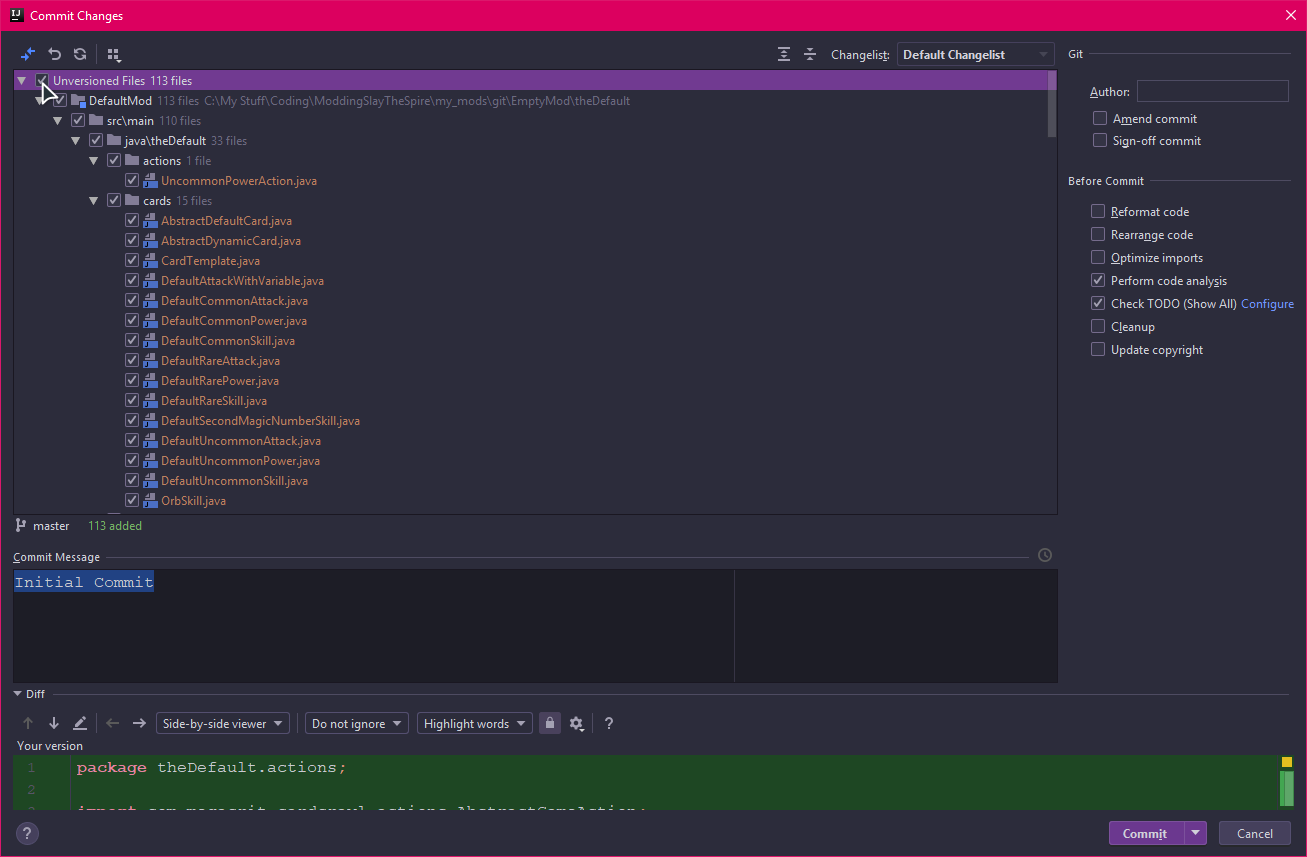Open the Configure TODO link

pos(1268,304)
